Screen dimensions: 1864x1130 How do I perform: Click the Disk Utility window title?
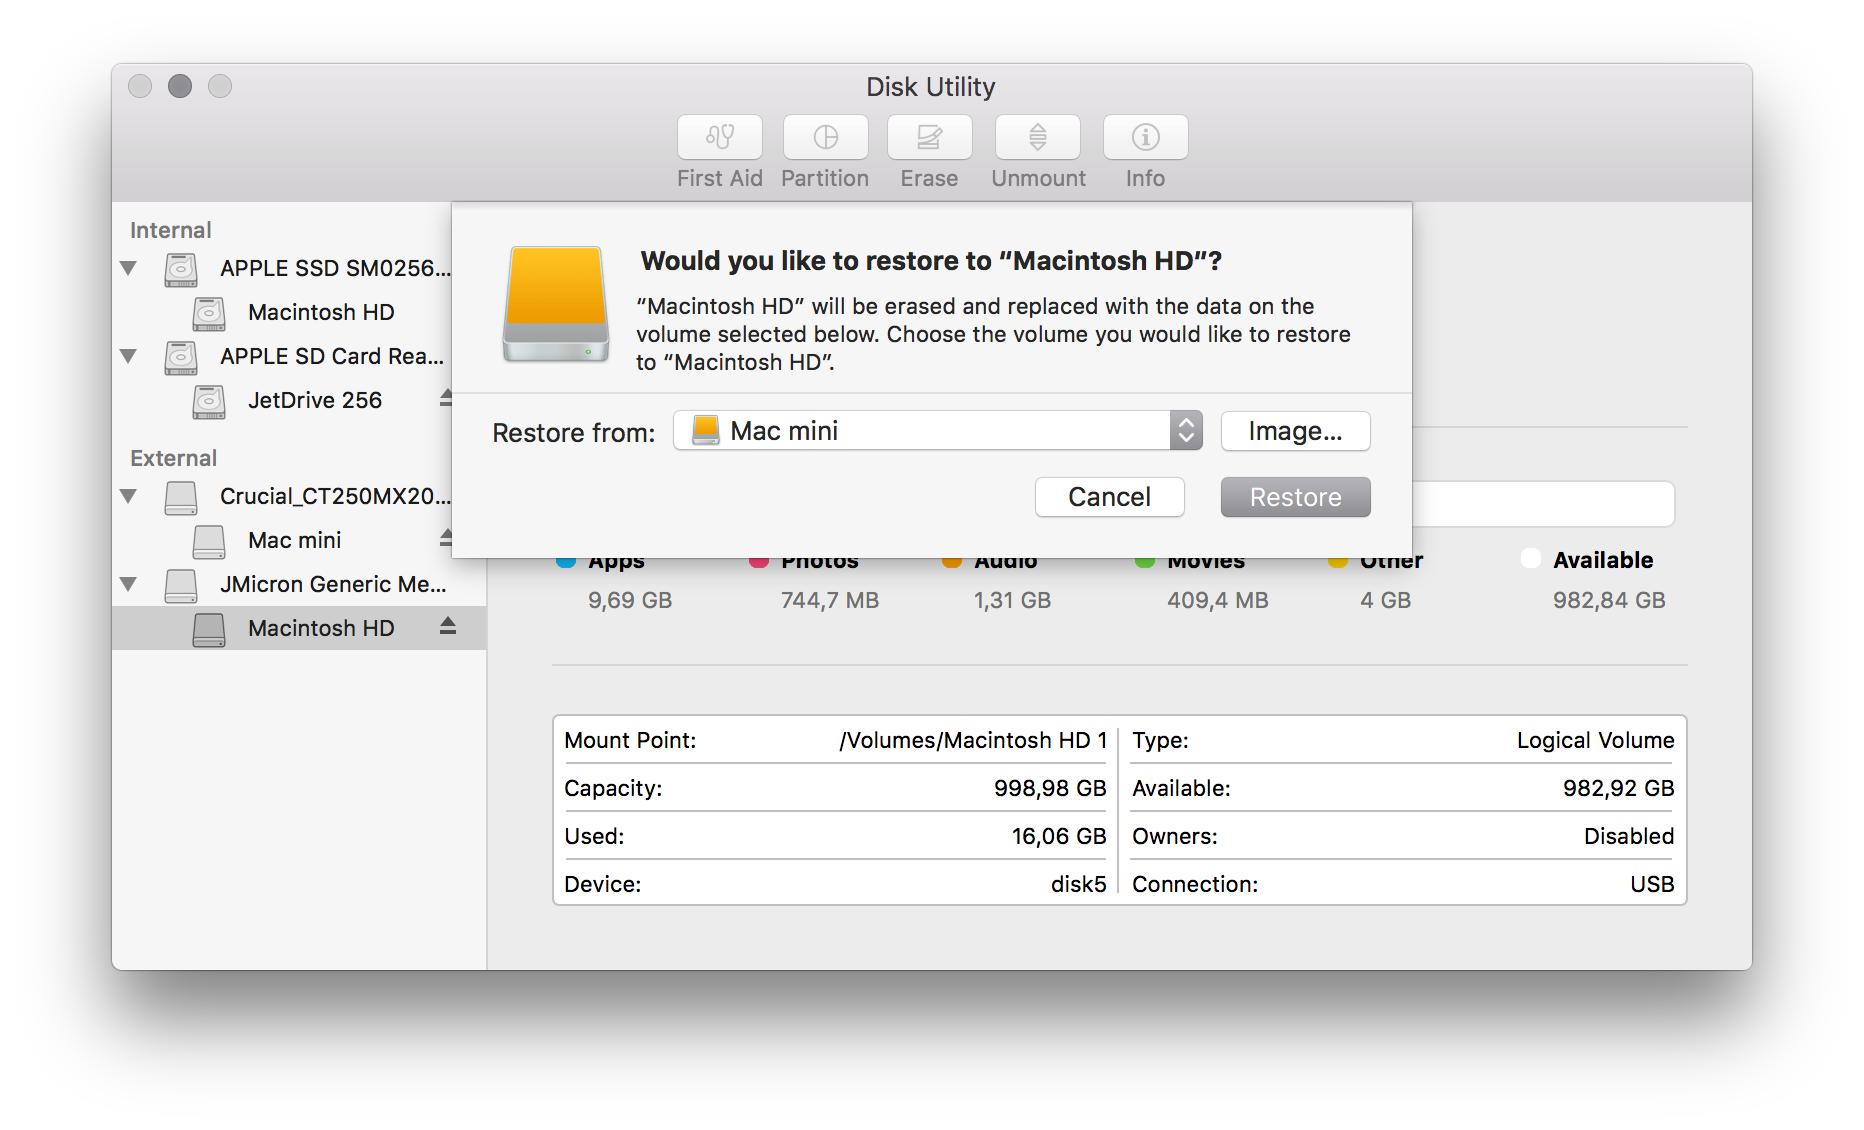coord(931,87)
